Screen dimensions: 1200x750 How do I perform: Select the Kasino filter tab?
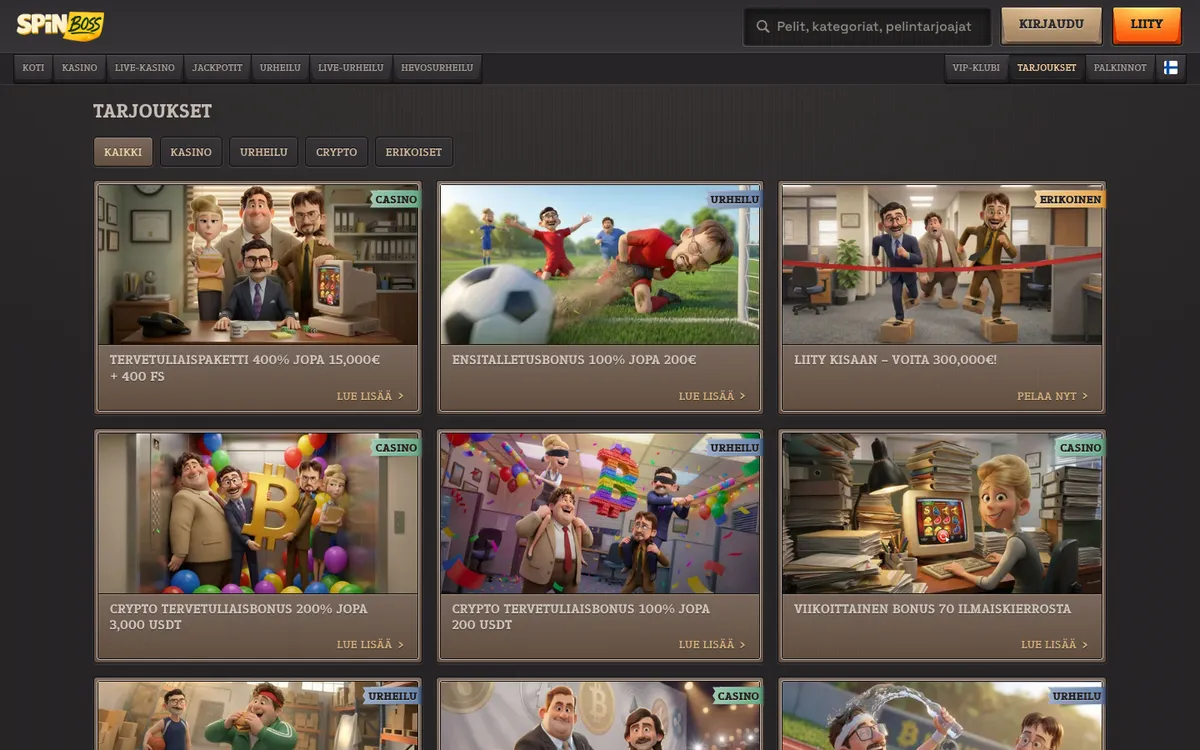pos(191,152)
